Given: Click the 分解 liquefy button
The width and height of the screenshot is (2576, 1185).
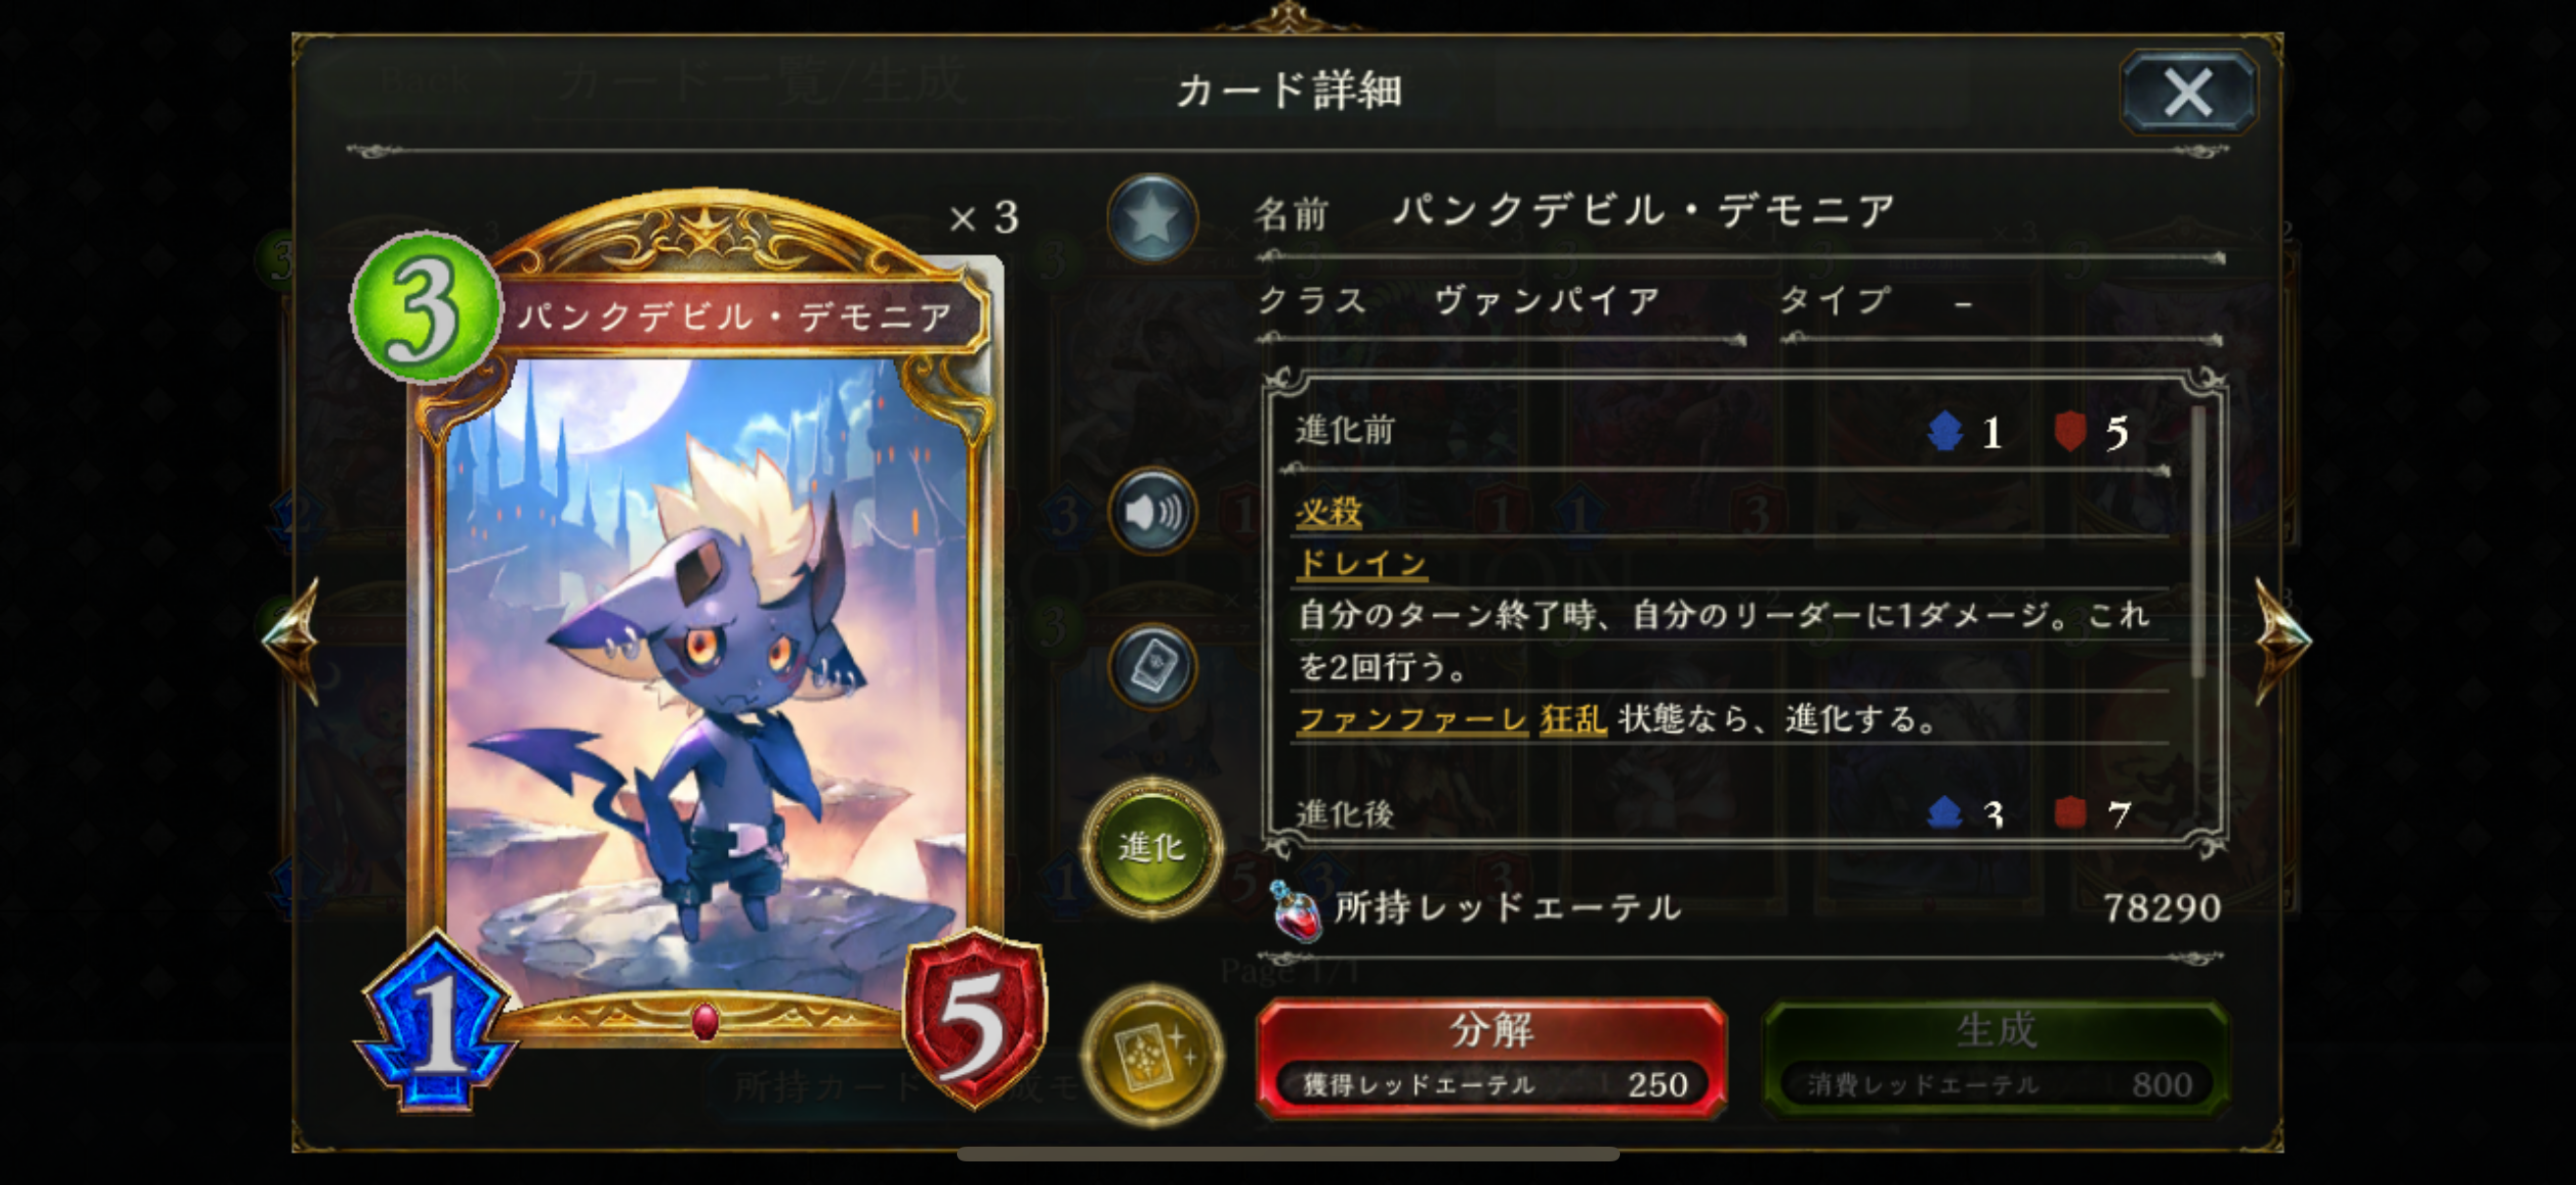Looking at the screenshot, I should coord(1491,1057).
